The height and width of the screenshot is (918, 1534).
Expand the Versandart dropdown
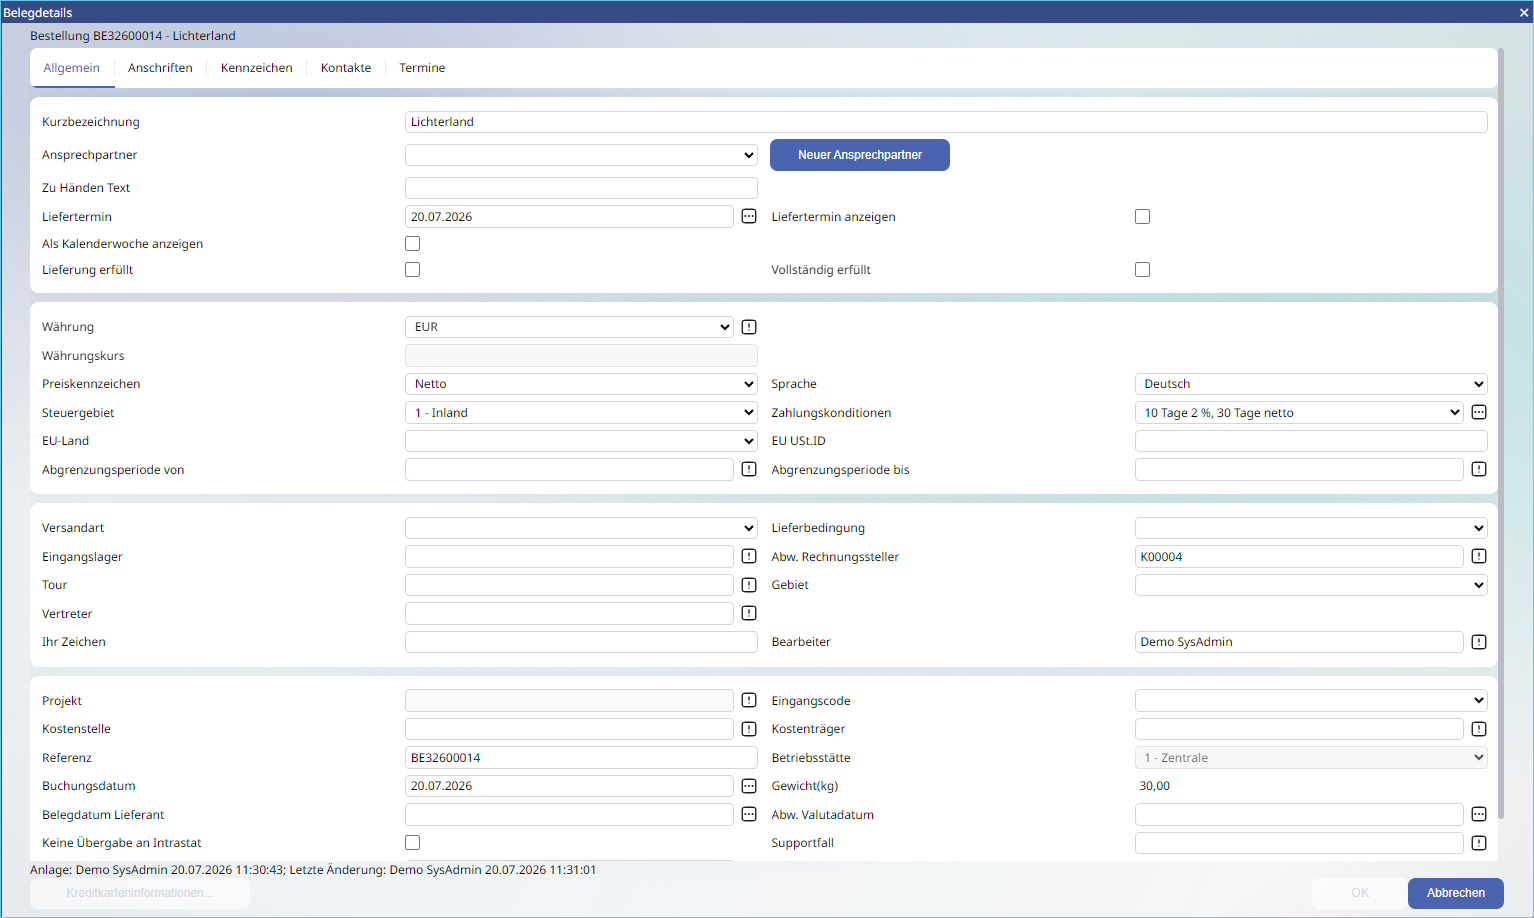point(581,528)
